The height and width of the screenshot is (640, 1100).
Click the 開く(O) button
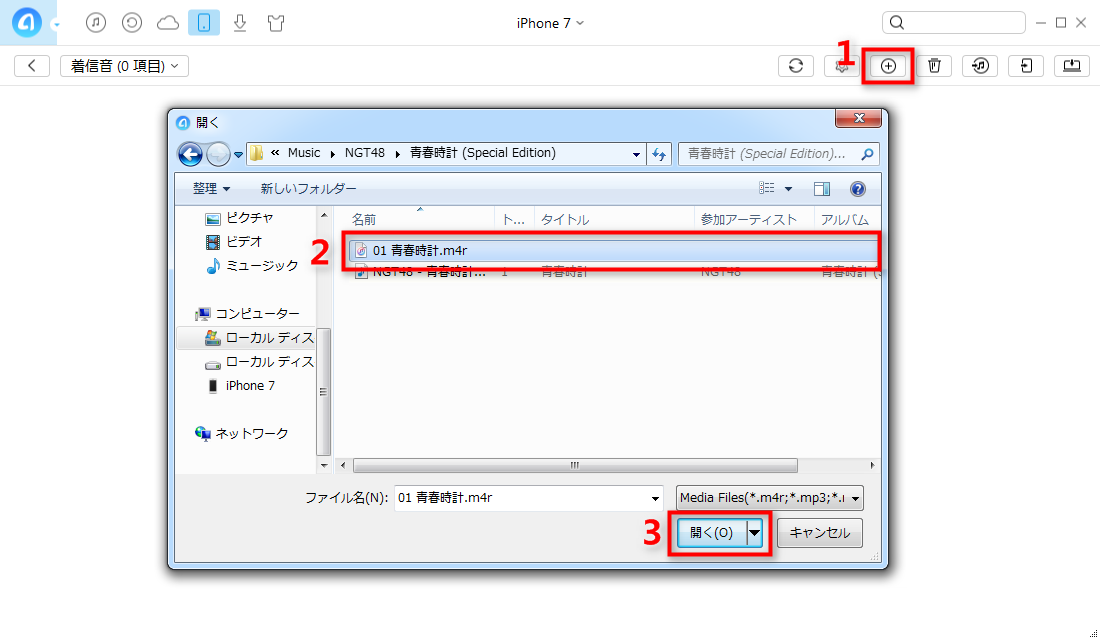[x=712, y=533]
